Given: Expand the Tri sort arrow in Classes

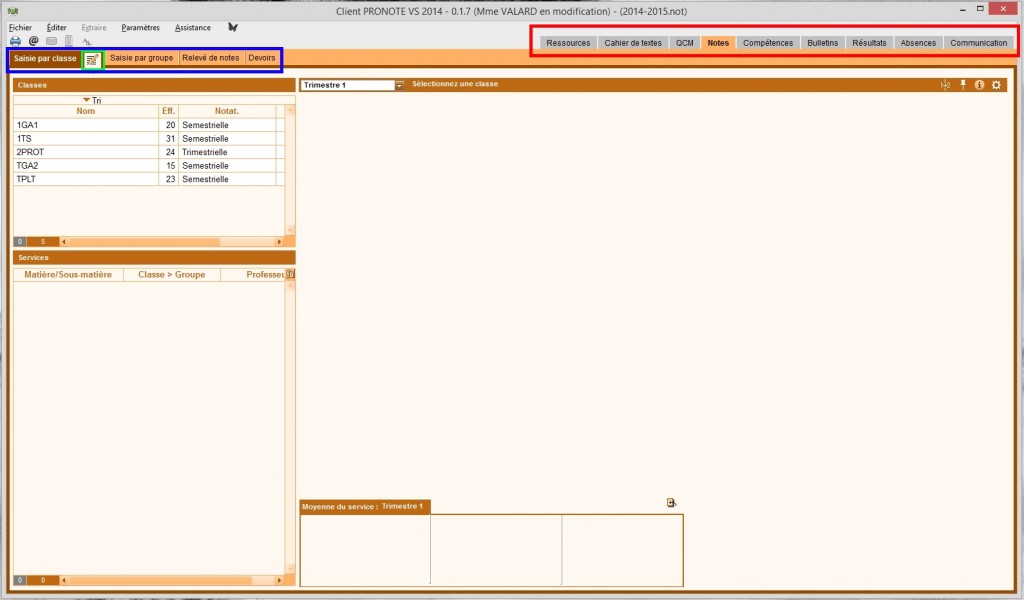Looking at the screenshot, I should pos(87,100).
